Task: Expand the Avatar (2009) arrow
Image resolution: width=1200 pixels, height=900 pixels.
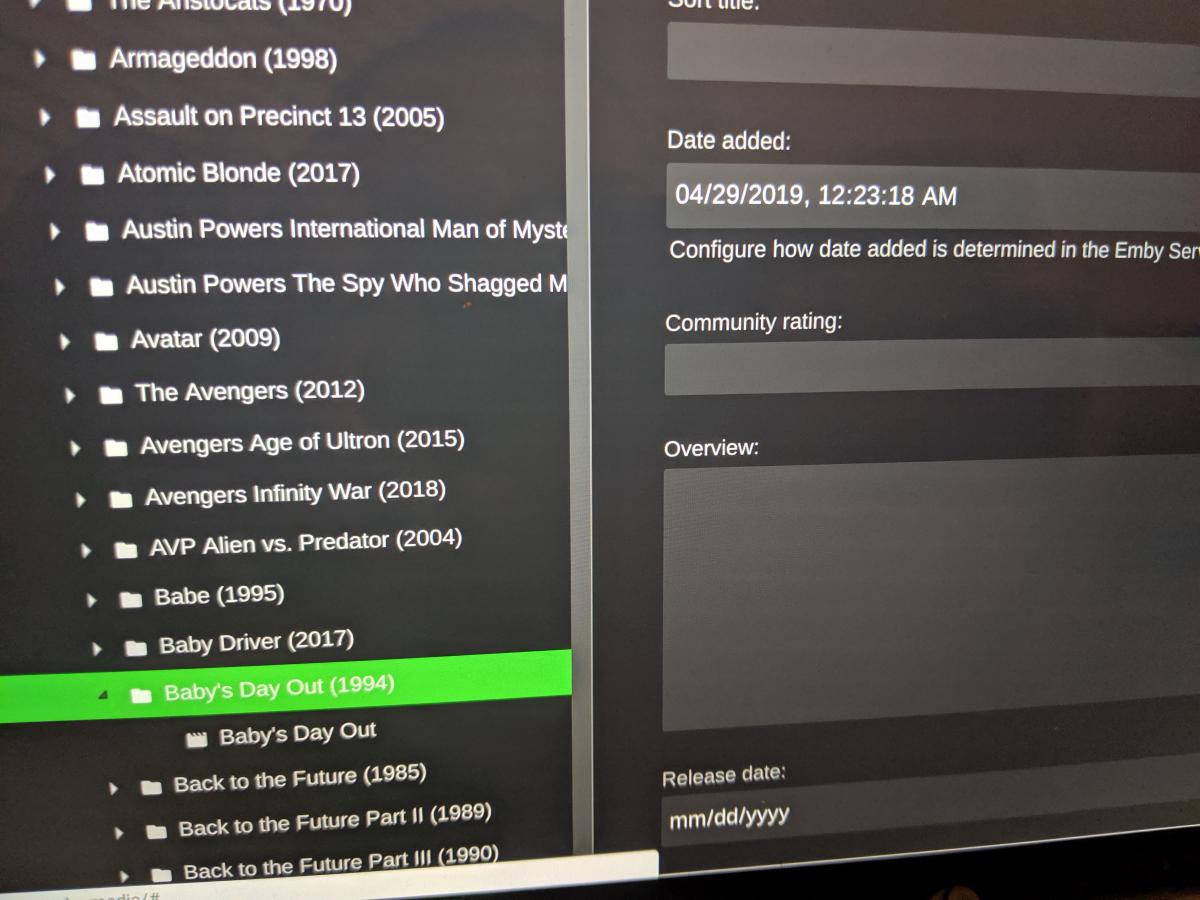Action: (66, 342)
